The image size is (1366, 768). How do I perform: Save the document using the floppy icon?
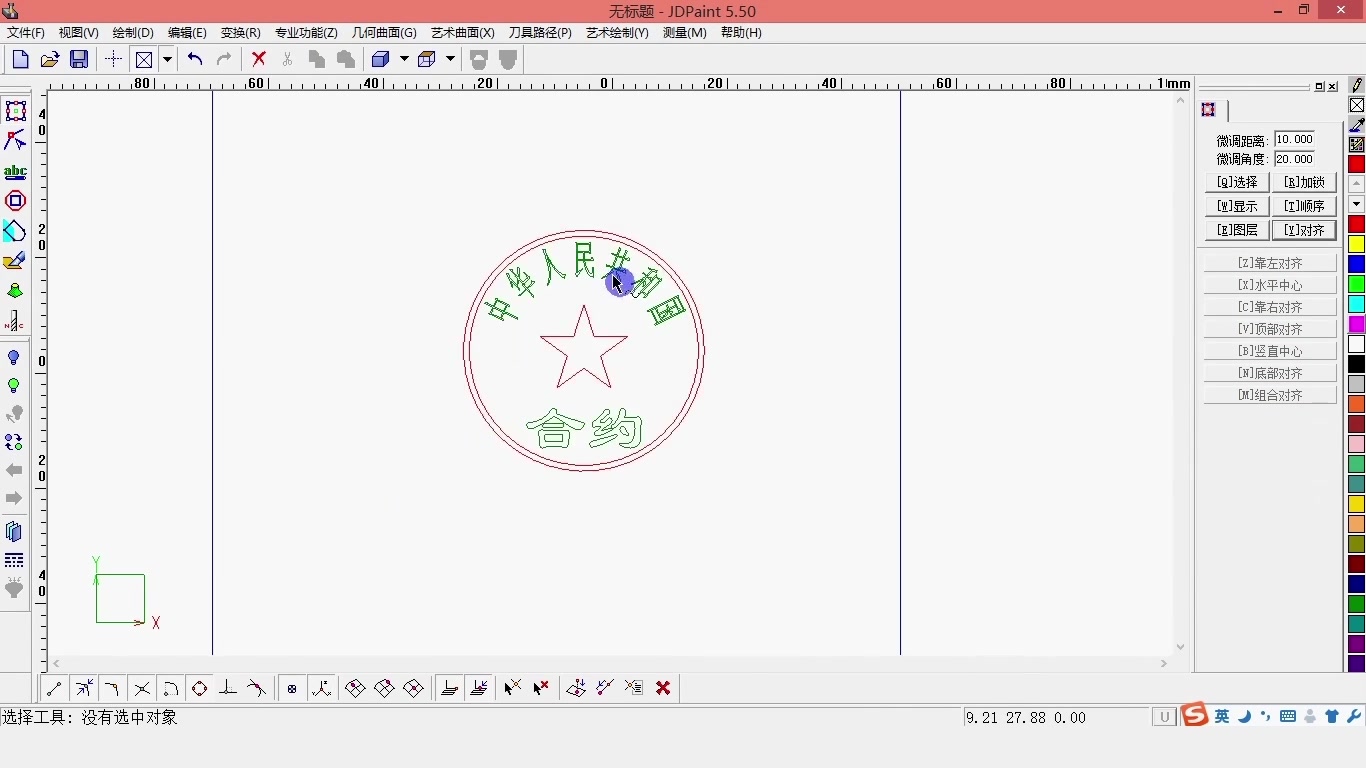[x=79, y=60]
